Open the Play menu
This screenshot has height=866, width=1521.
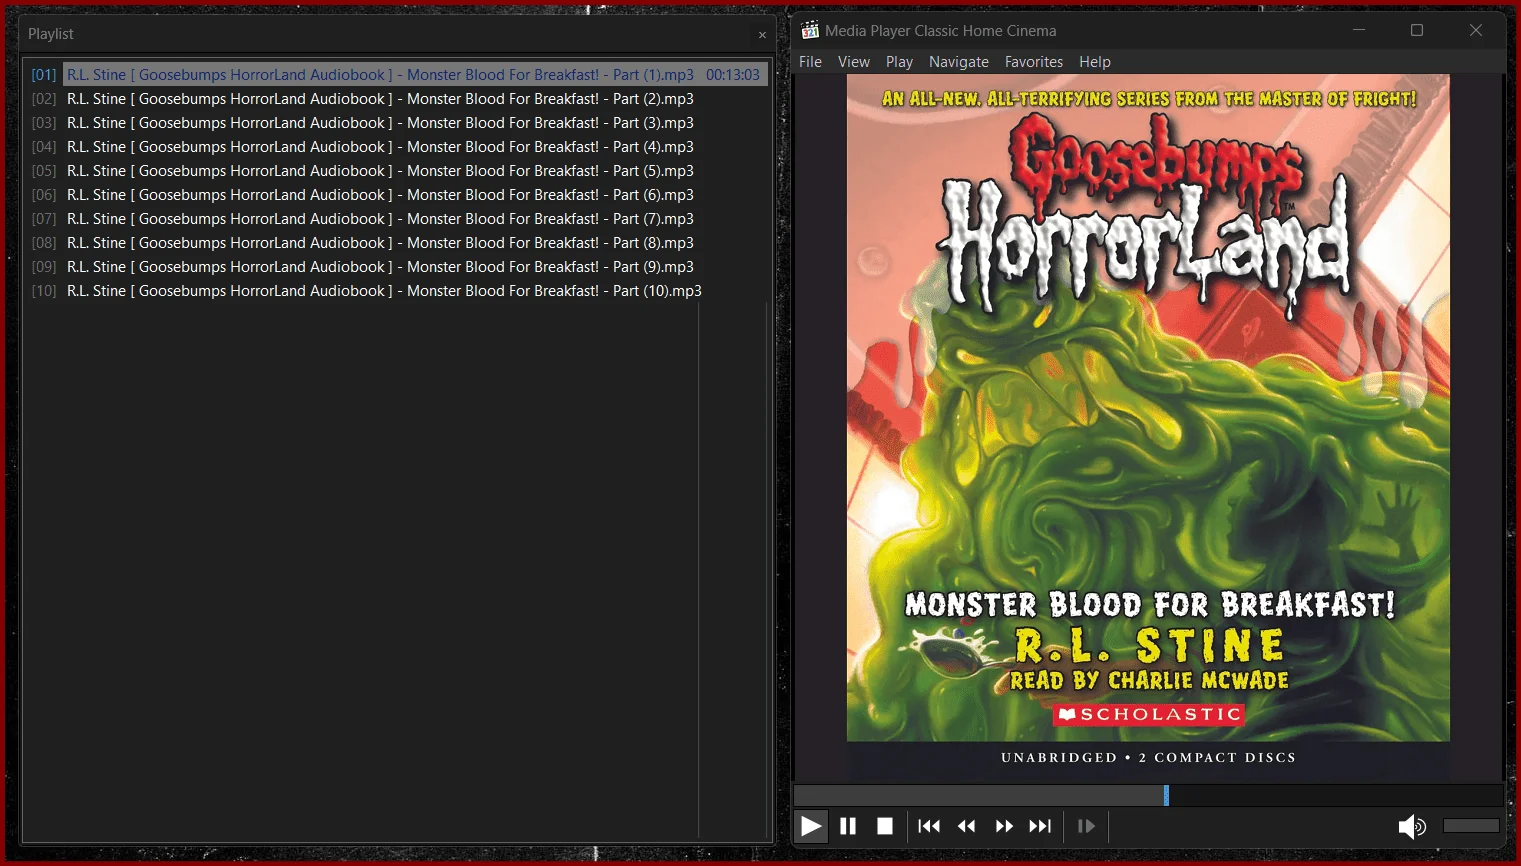(x=899, y=62)
